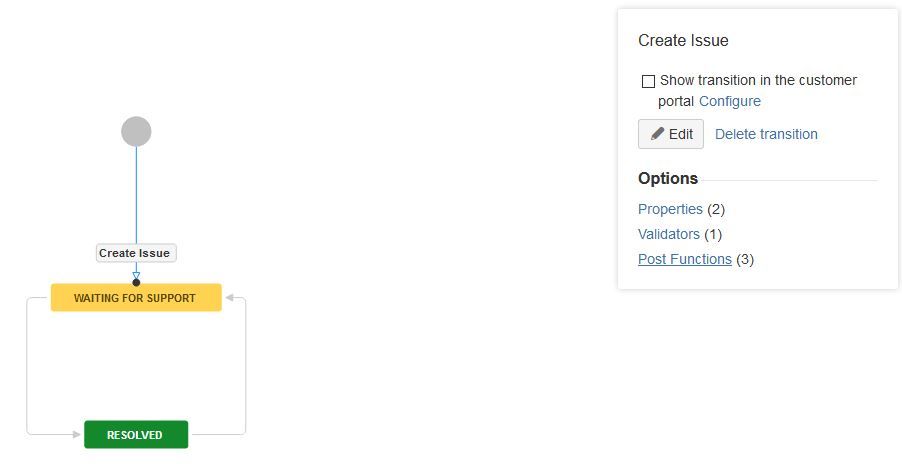Select the green RESOLVED status box
902x464 pixels.
pos(136,435)
